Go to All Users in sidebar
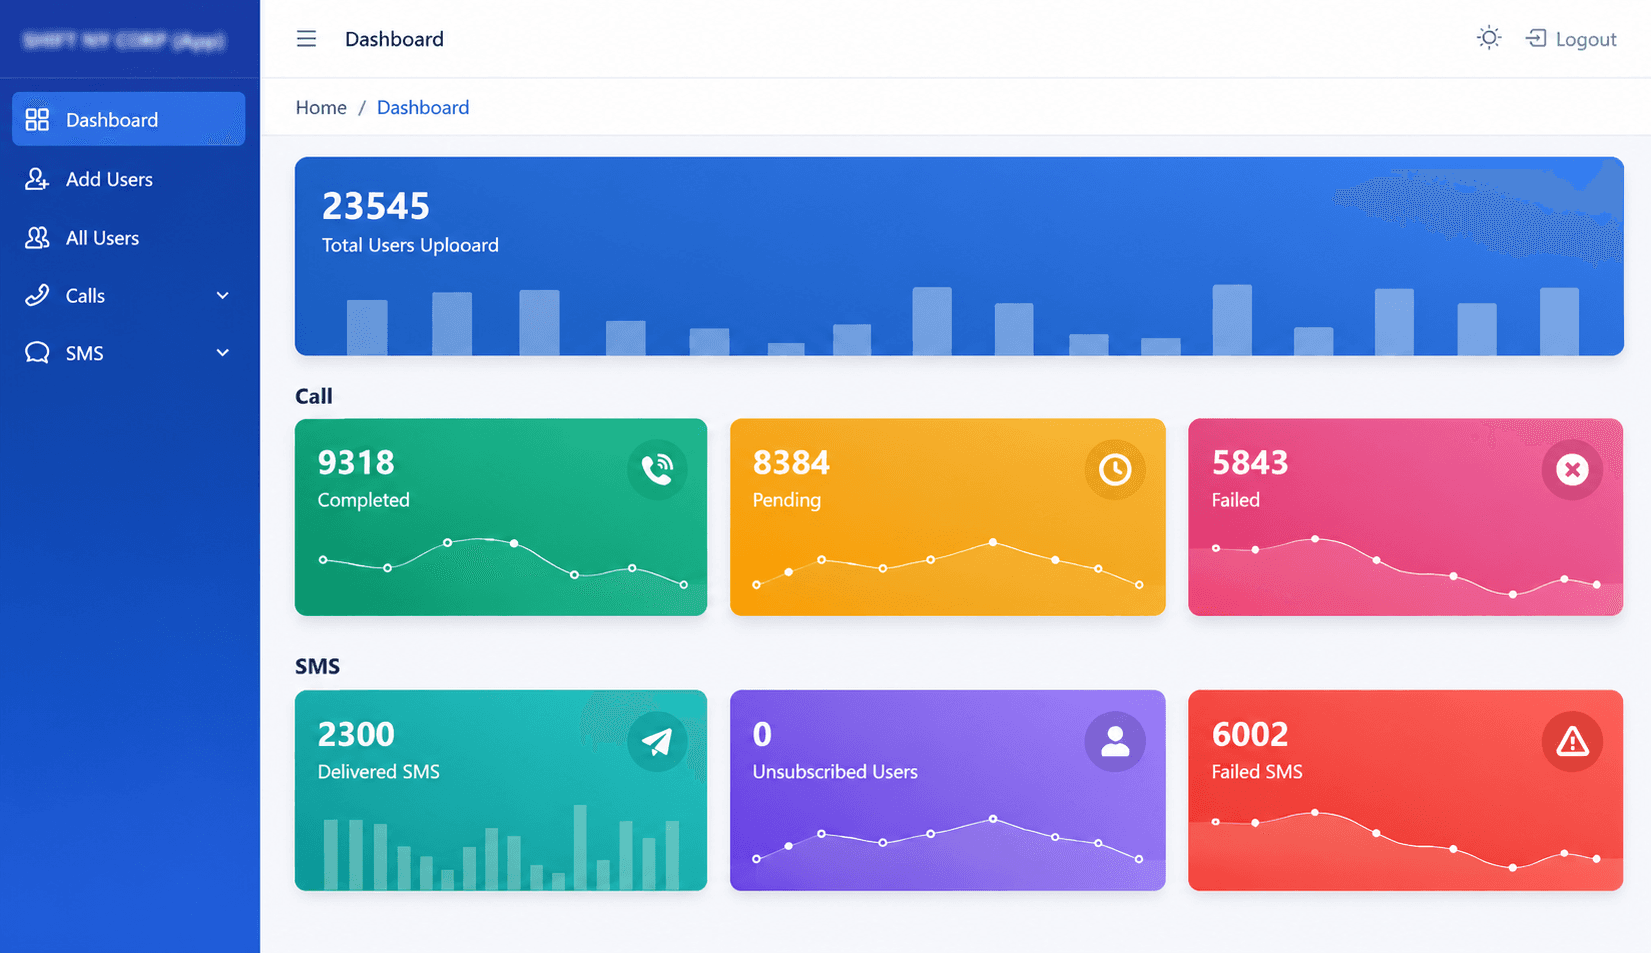 point(128,238)
